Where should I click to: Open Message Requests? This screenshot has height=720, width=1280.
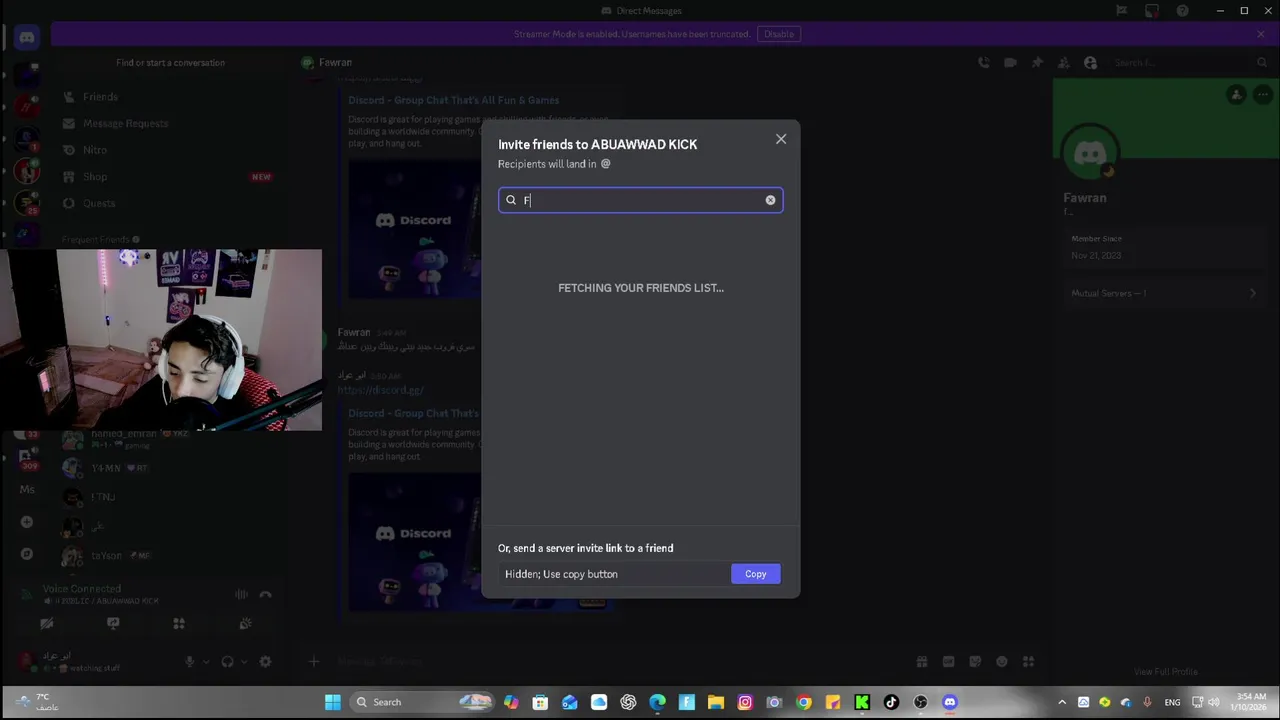coord(125,123)
